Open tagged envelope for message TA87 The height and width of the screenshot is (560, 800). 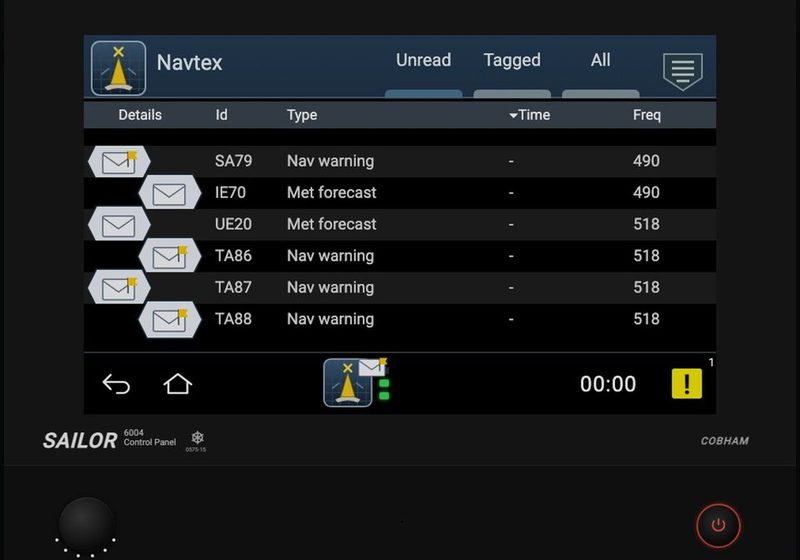click(x=119, y=288)
